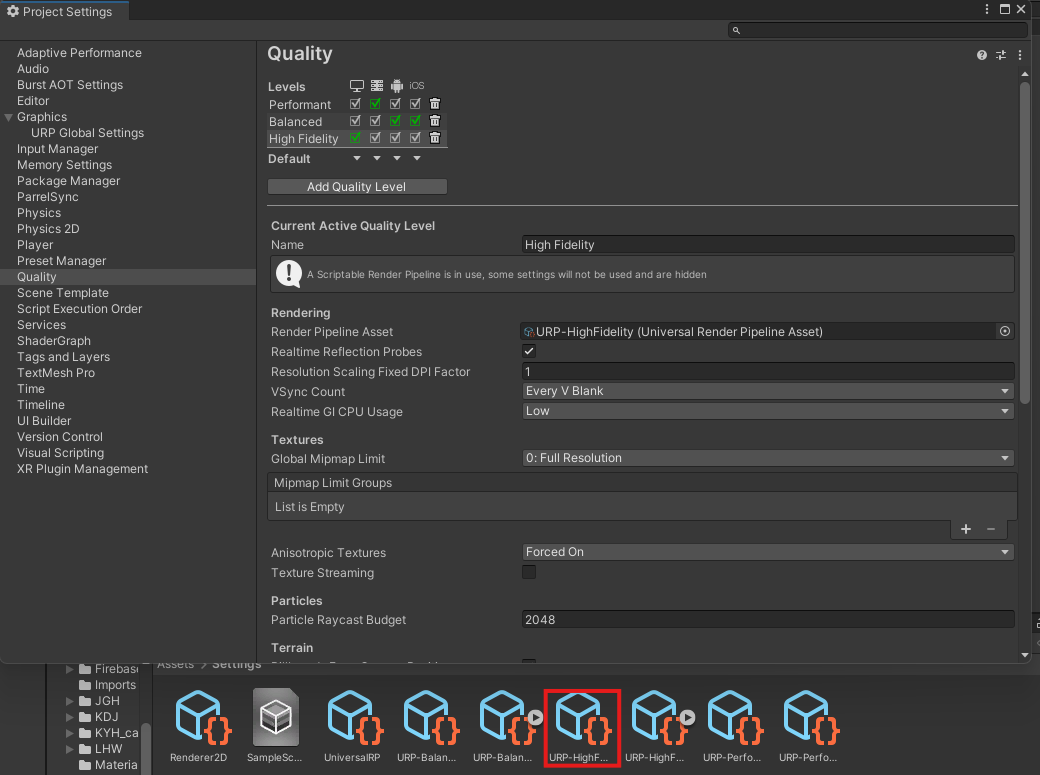Open iOS Default quality dropdown
The image size is (1040, 775).
(417, 158)
